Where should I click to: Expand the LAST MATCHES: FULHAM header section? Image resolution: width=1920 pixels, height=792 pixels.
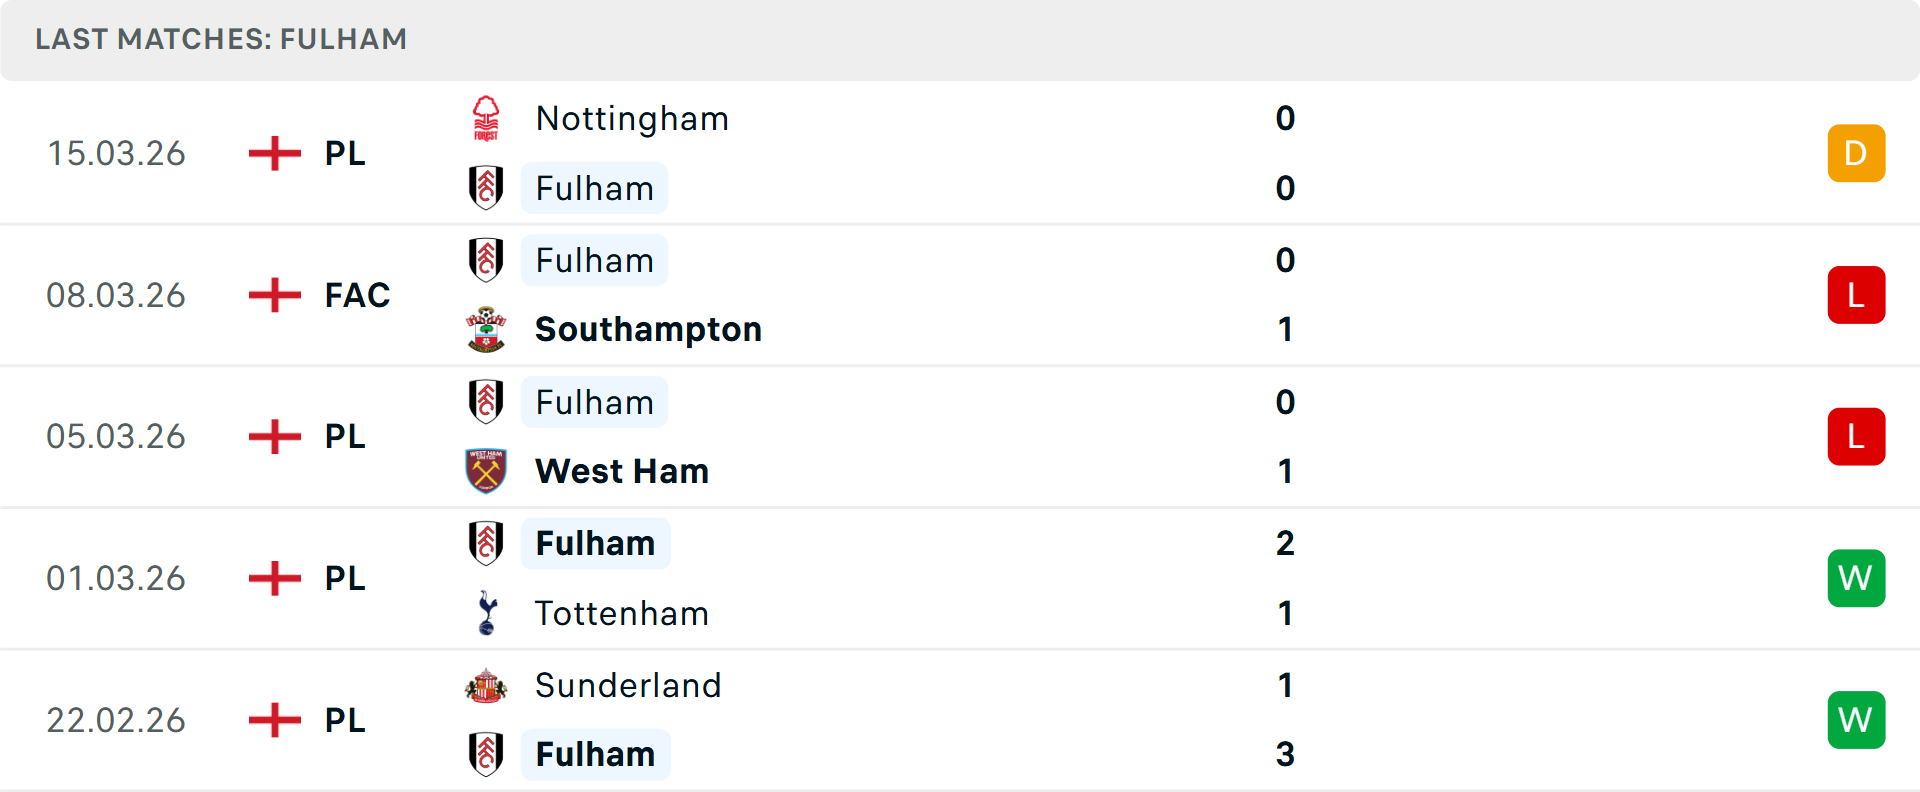pos(222,40)
